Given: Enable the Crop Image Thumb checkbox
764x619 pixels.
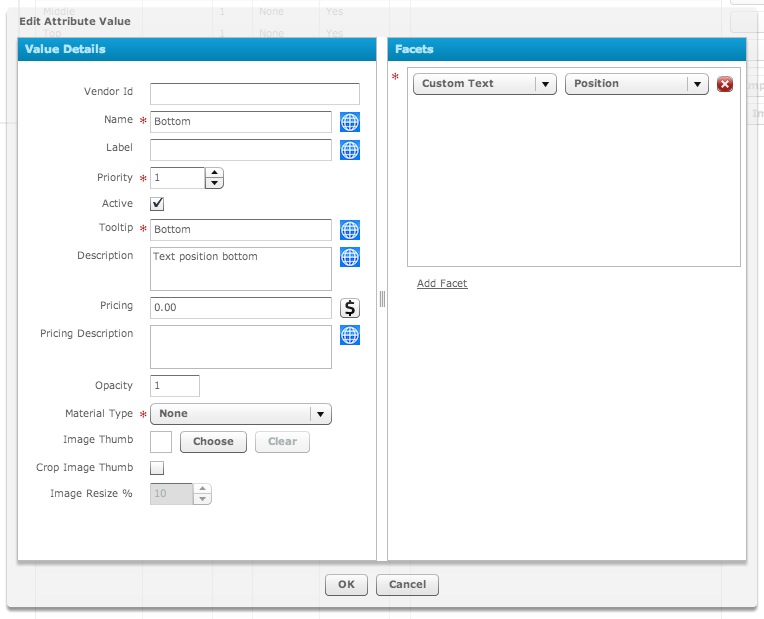Looking at the screenshot, I should click(x=157, y=468).
